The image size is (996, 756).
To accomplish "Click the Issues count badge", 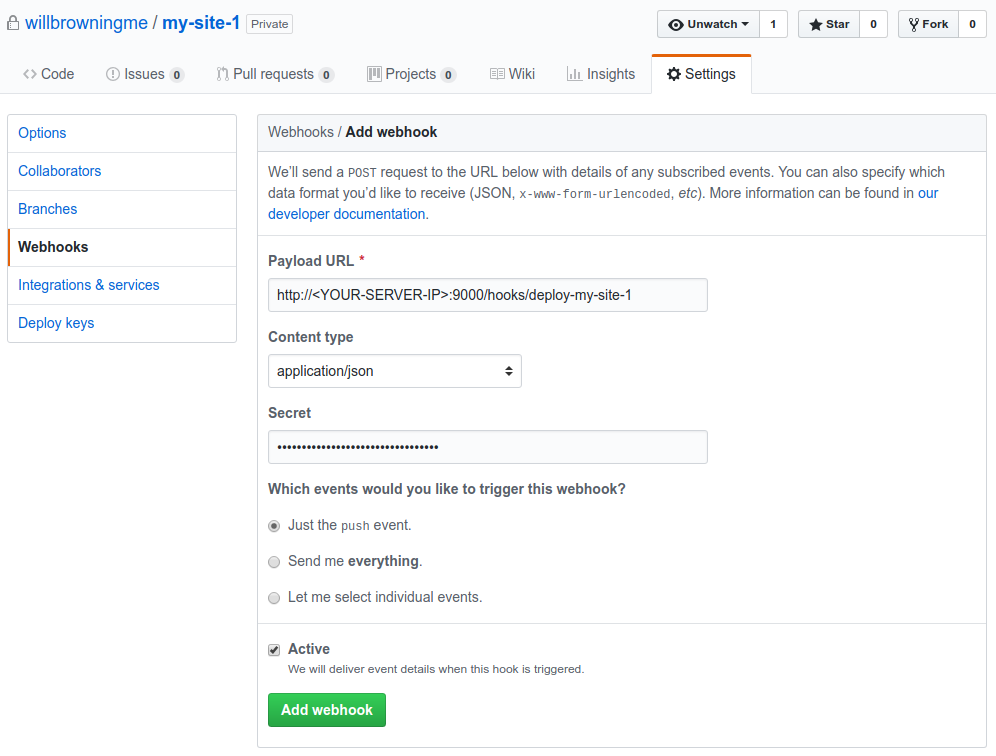I will pos(177,75).
